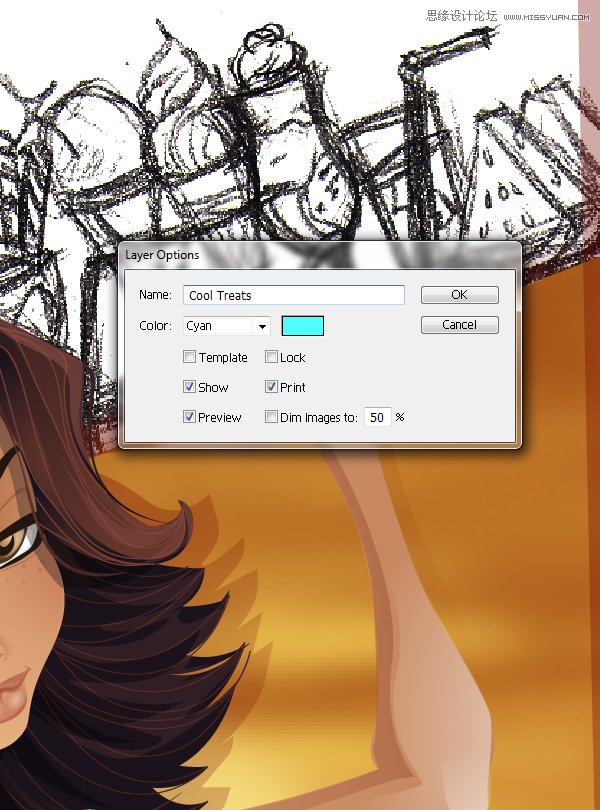The image size is (600, 810).
Task: Enable the Lock checkbox
Action: tap(271, 357)
